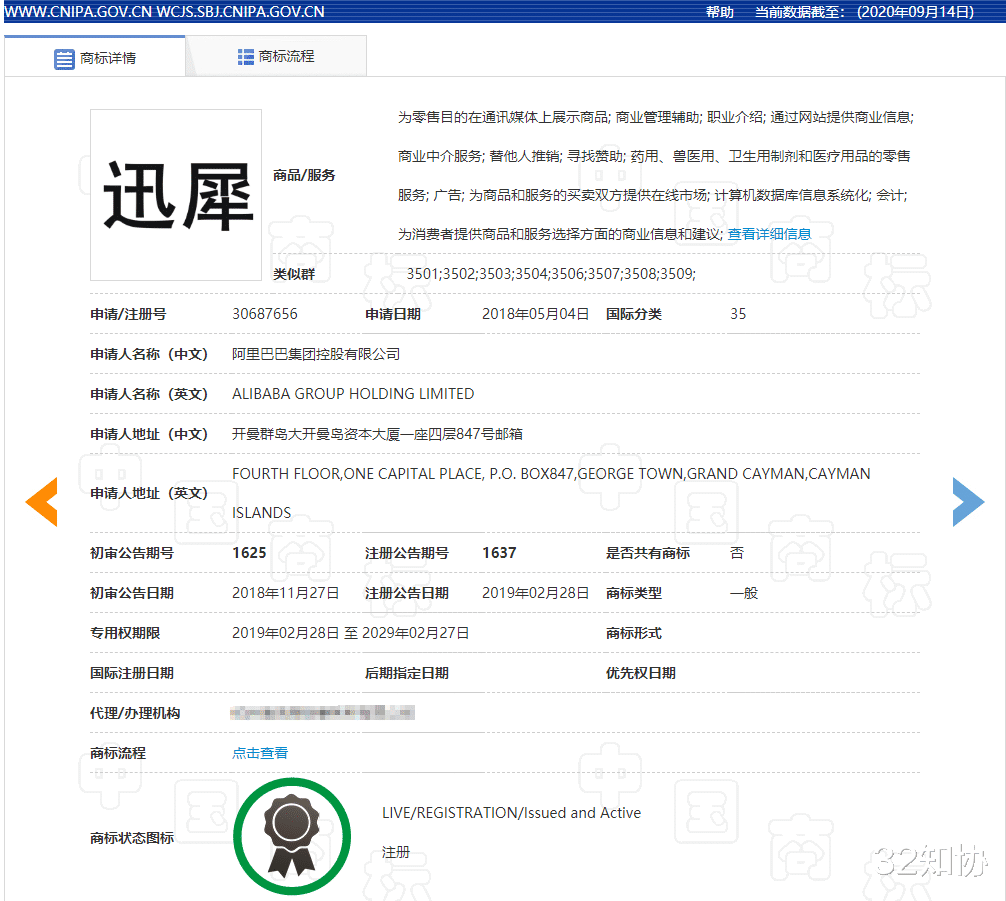1006x901 pixels.
Task: Switch to the 商标流程 tab
Action: [288, 58]
